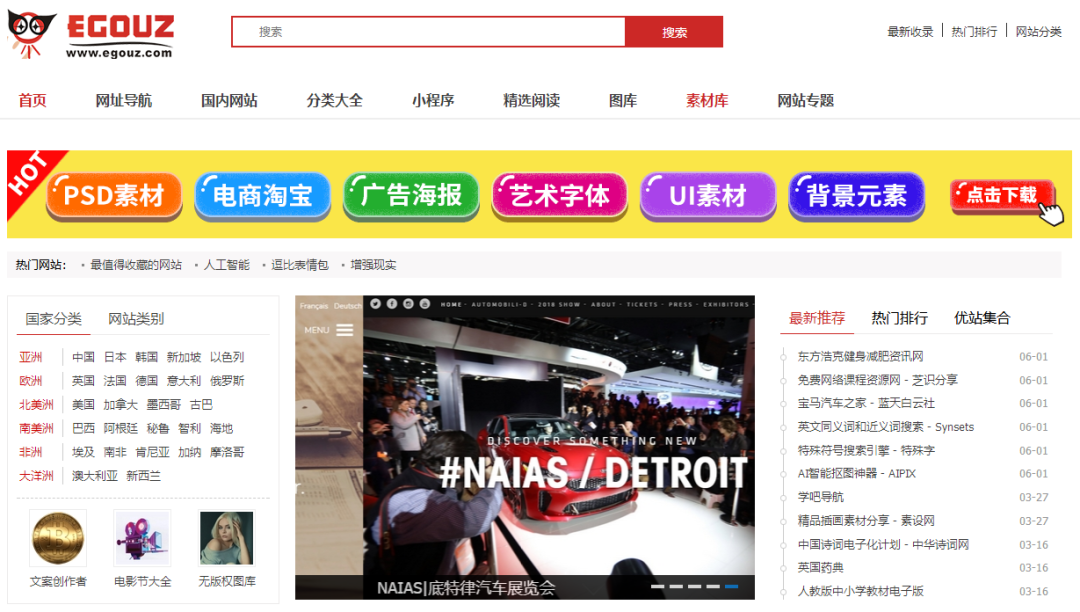The image size is (1080, 612).
Task: Select 日本 under the 亚洲 category
Action: tap(115, 357)
